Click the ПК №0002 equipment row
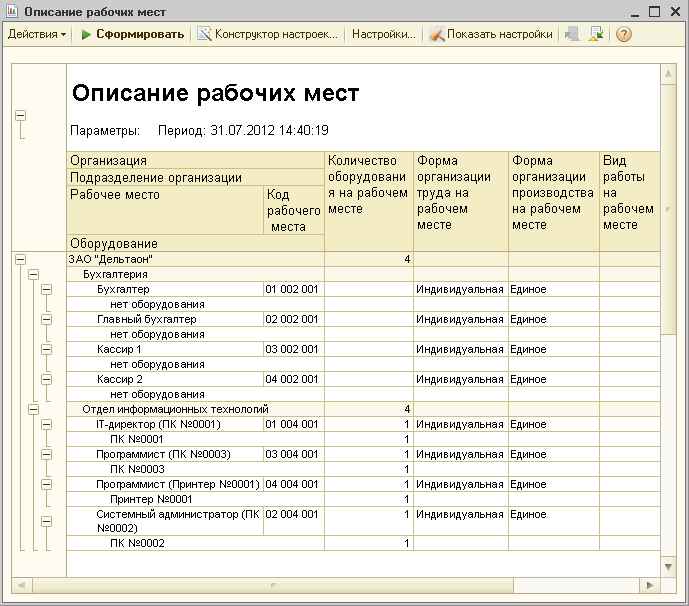689x606 pixels. pyautogui.click(x=196, y=543)
